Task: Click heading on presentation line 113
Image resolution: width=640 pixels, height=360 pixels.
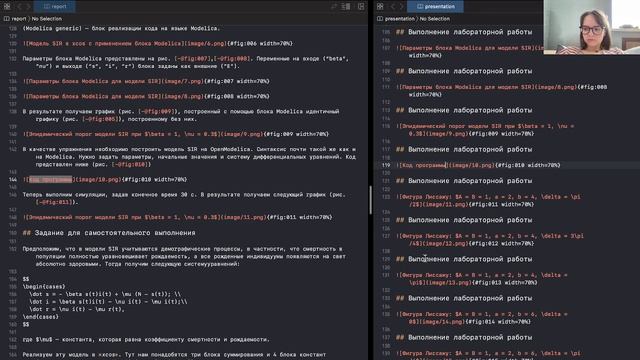Action: coord(464,110)
